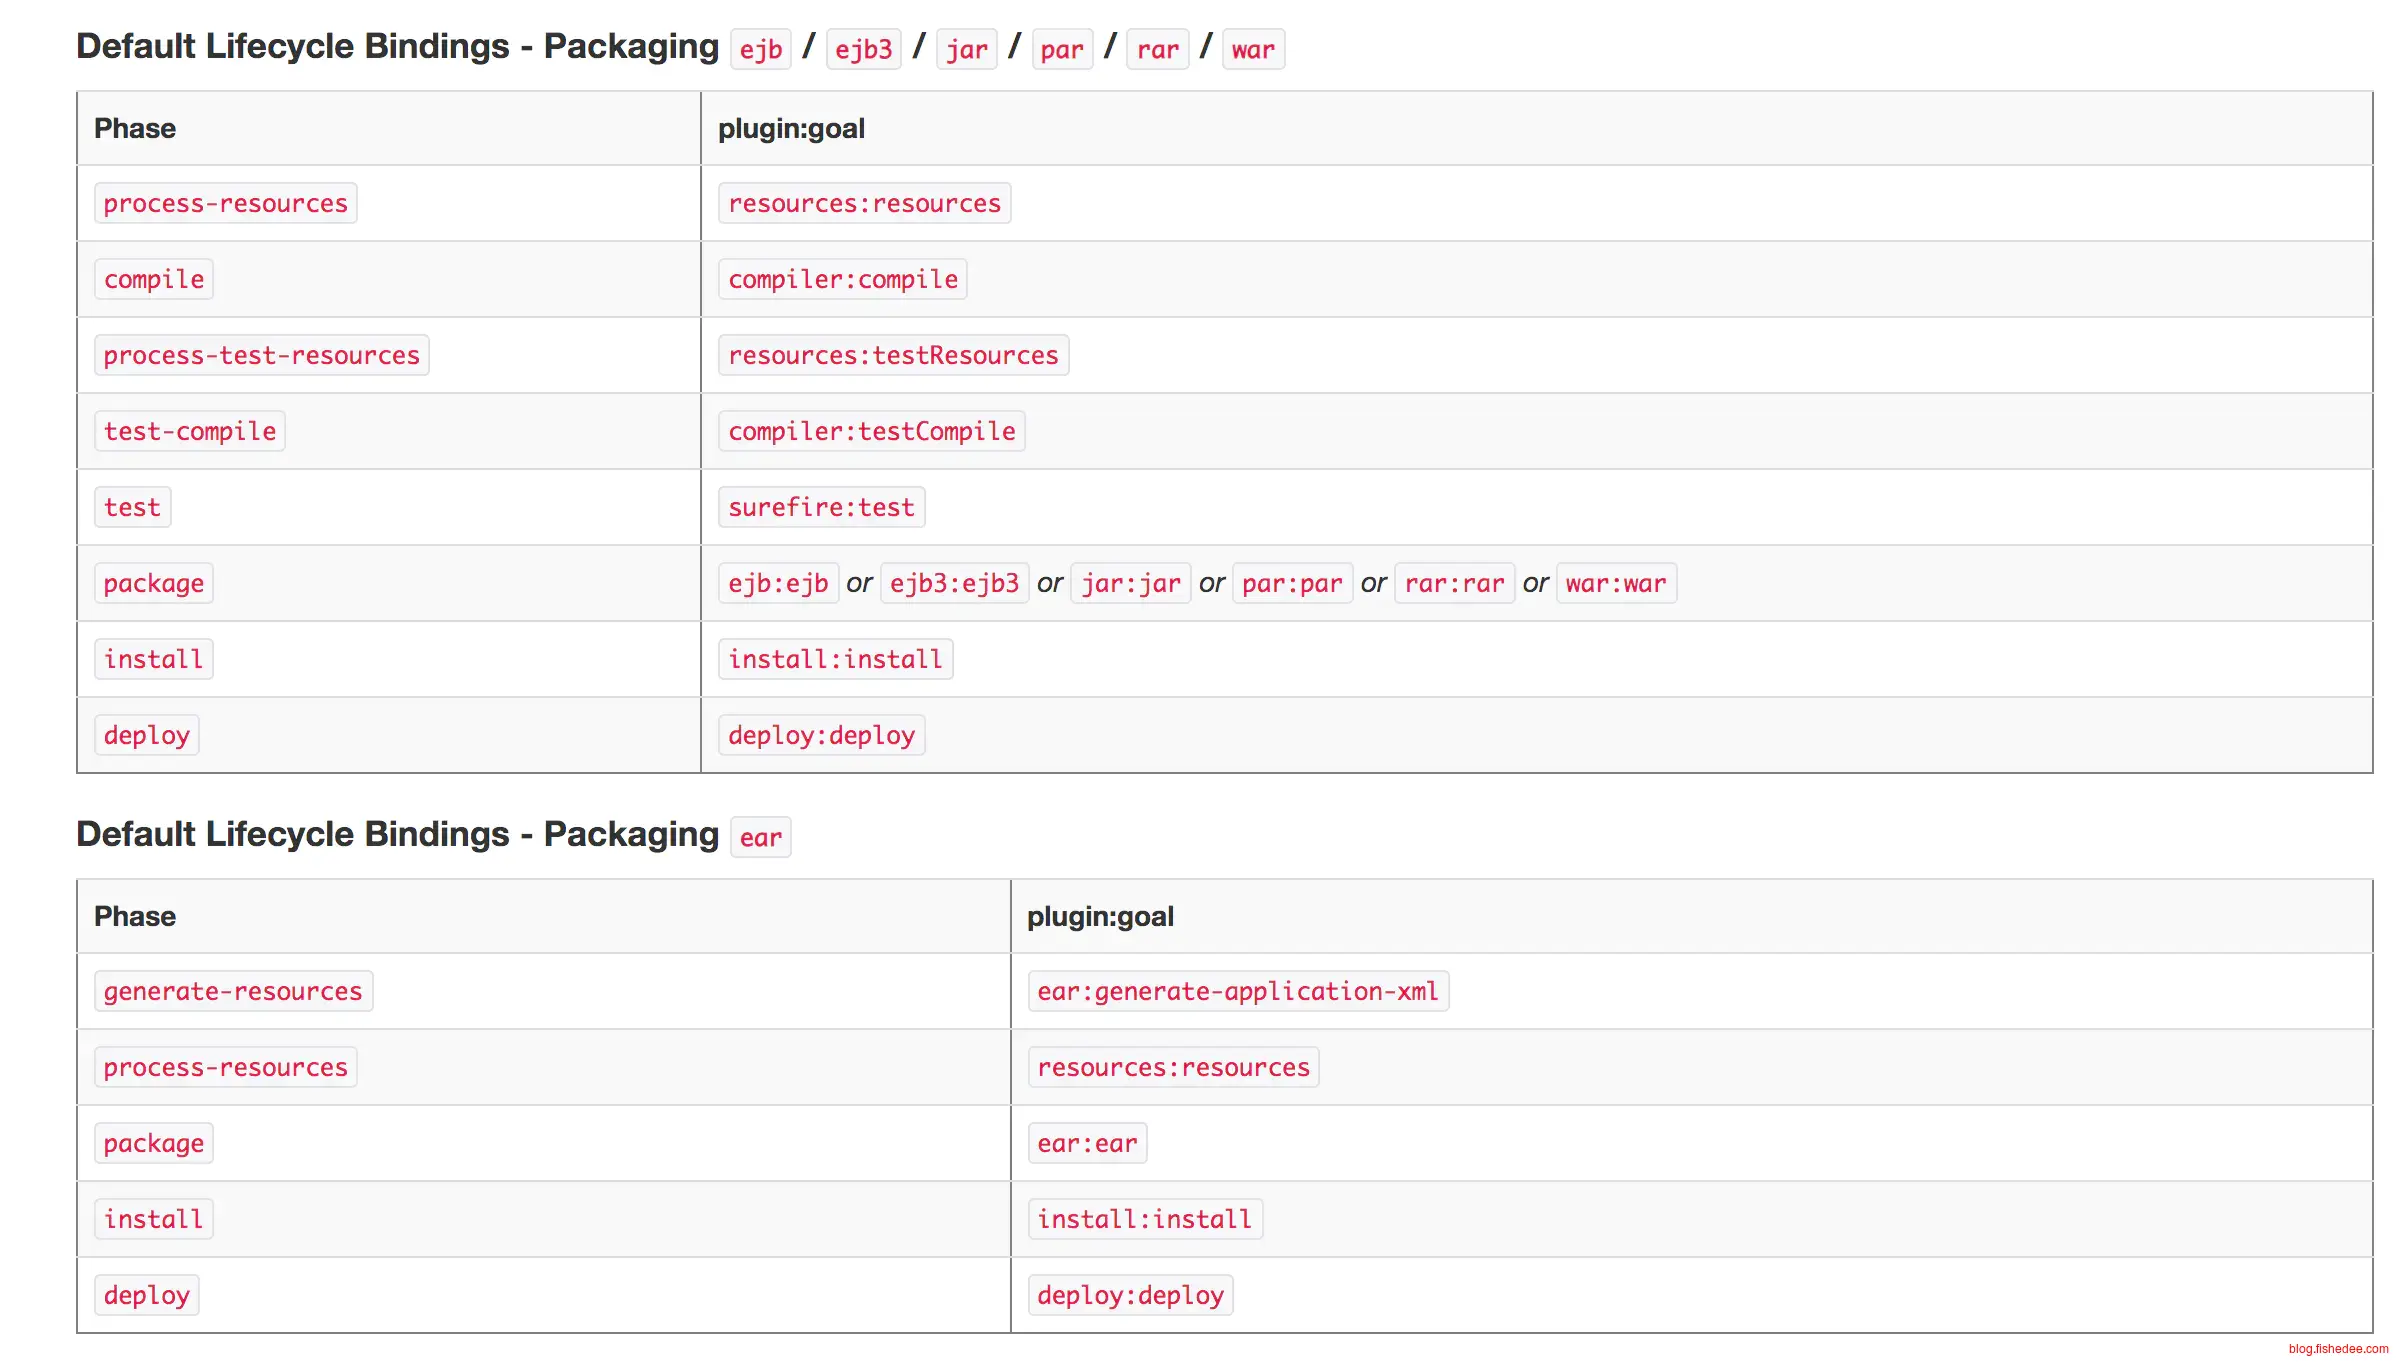Click install:install in the first table
The height and width of the screenshot is (1366, 2400).
(x=835, y=660)
